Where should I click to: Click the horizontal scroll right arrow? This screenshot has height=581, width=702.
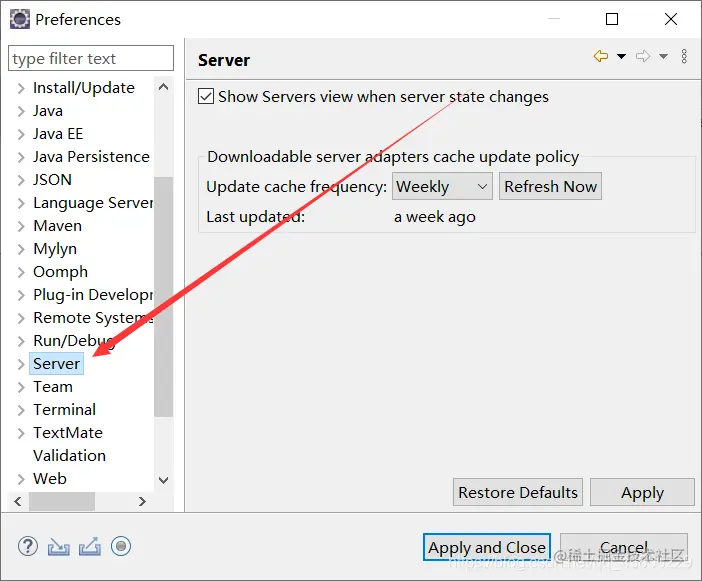point(142,501)
